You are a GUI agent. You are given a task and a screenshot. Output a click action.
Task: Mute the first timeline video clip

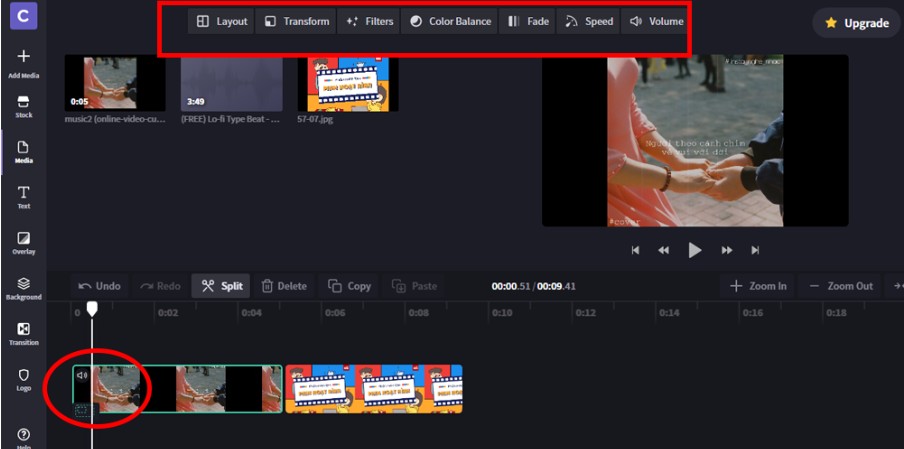[82, 375]
